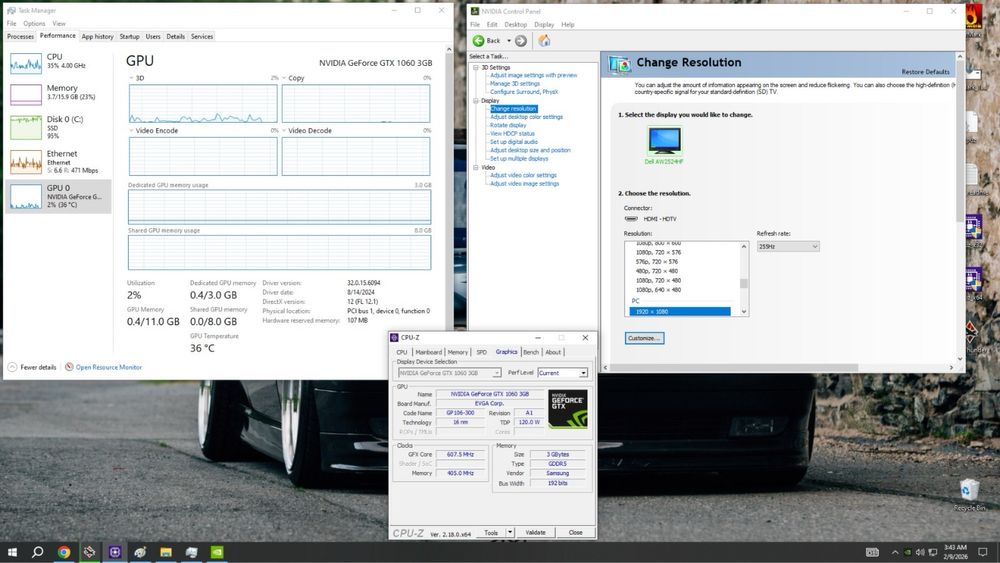Click the CPU-Z taskbar icon
1000x563 pixels.
pos(115,552)
